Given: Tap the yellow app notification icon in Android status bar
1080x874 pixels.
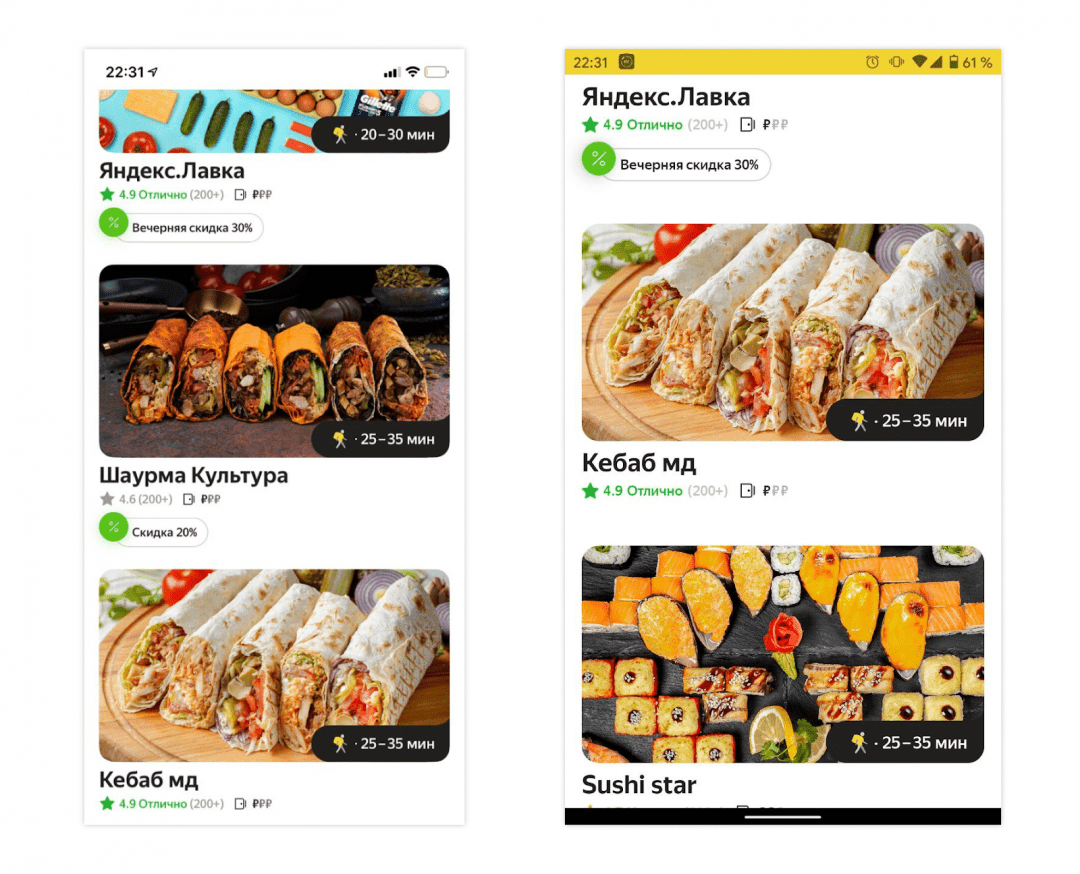Looking at the screenshot, I should click(626, 62).
